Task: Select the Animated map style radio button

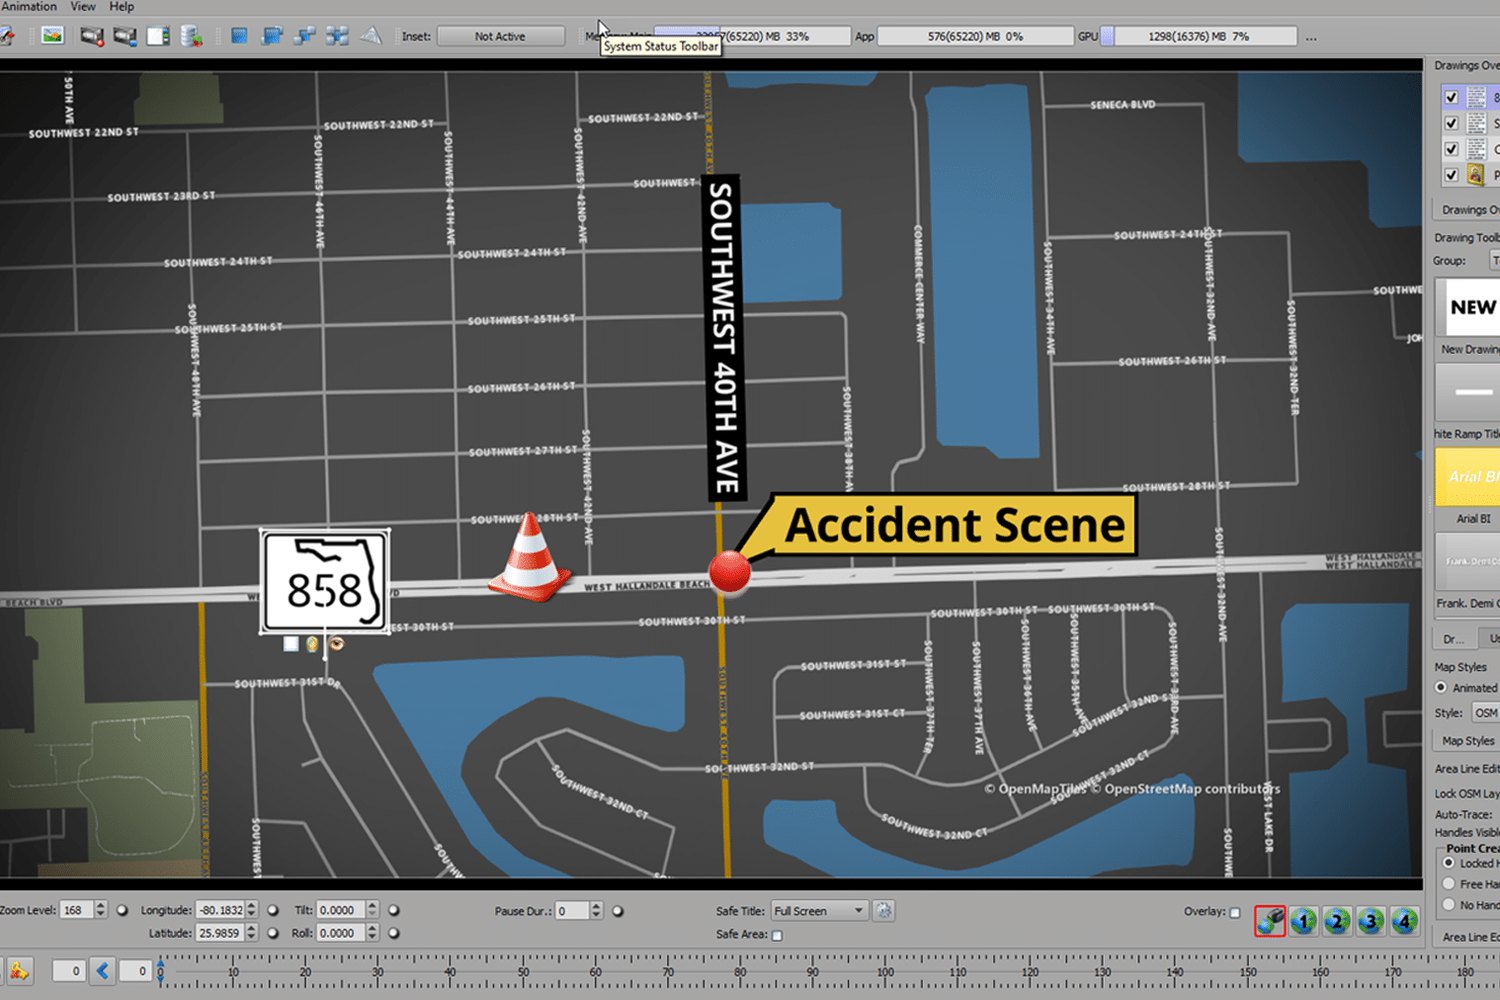Action: tap(1441, 688)
